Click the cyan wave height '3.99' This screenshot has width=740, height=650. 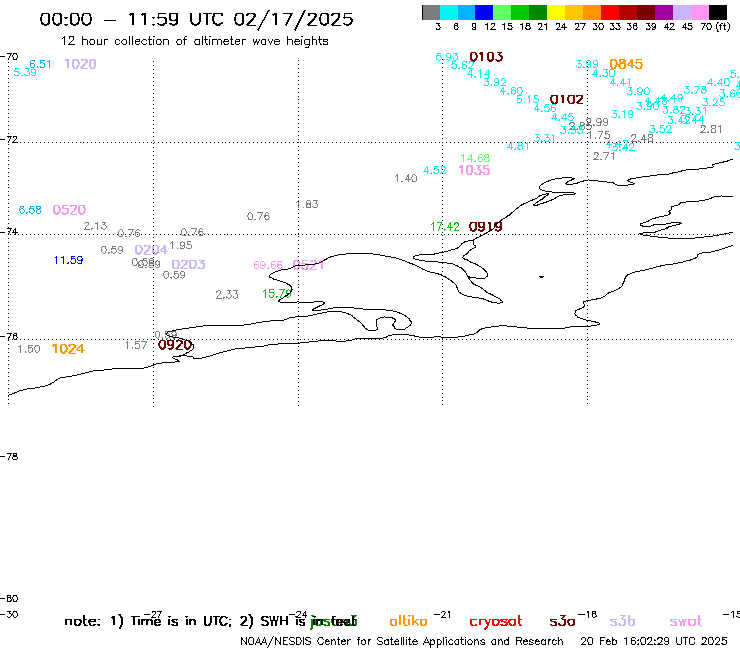click(x=587, y=64)
